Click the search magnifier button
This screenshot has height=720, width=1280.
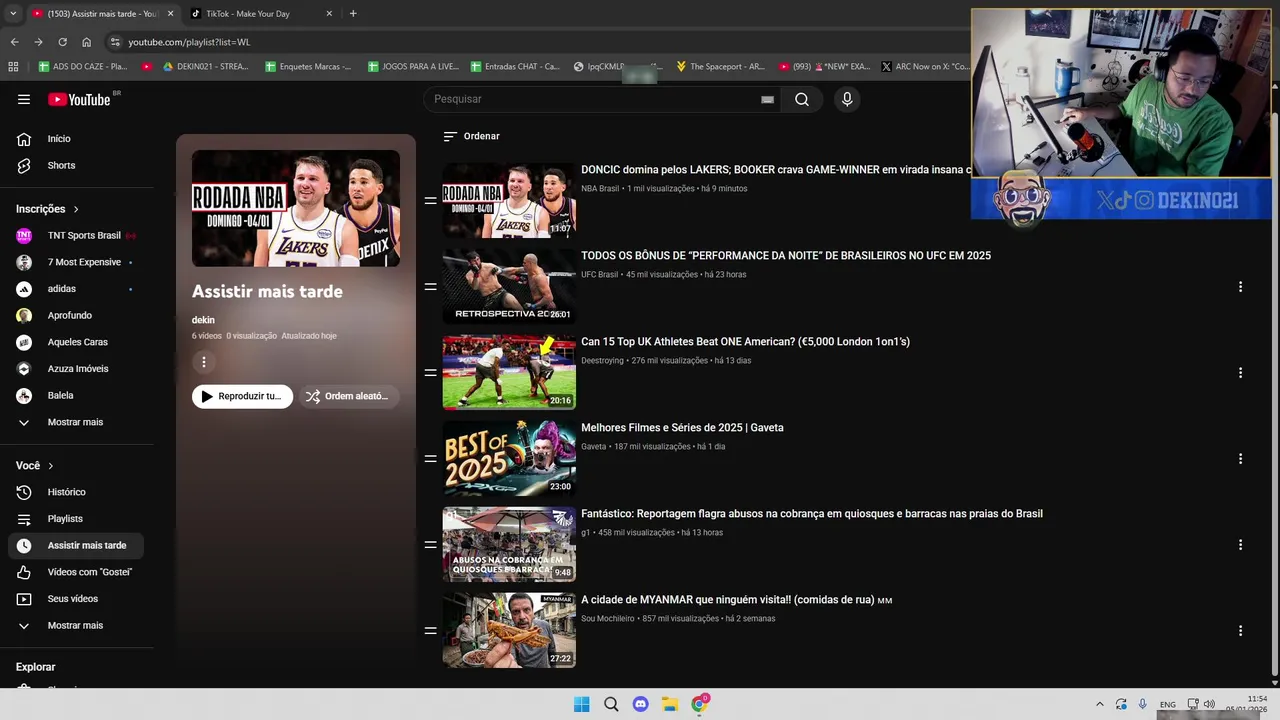[802, 99]
